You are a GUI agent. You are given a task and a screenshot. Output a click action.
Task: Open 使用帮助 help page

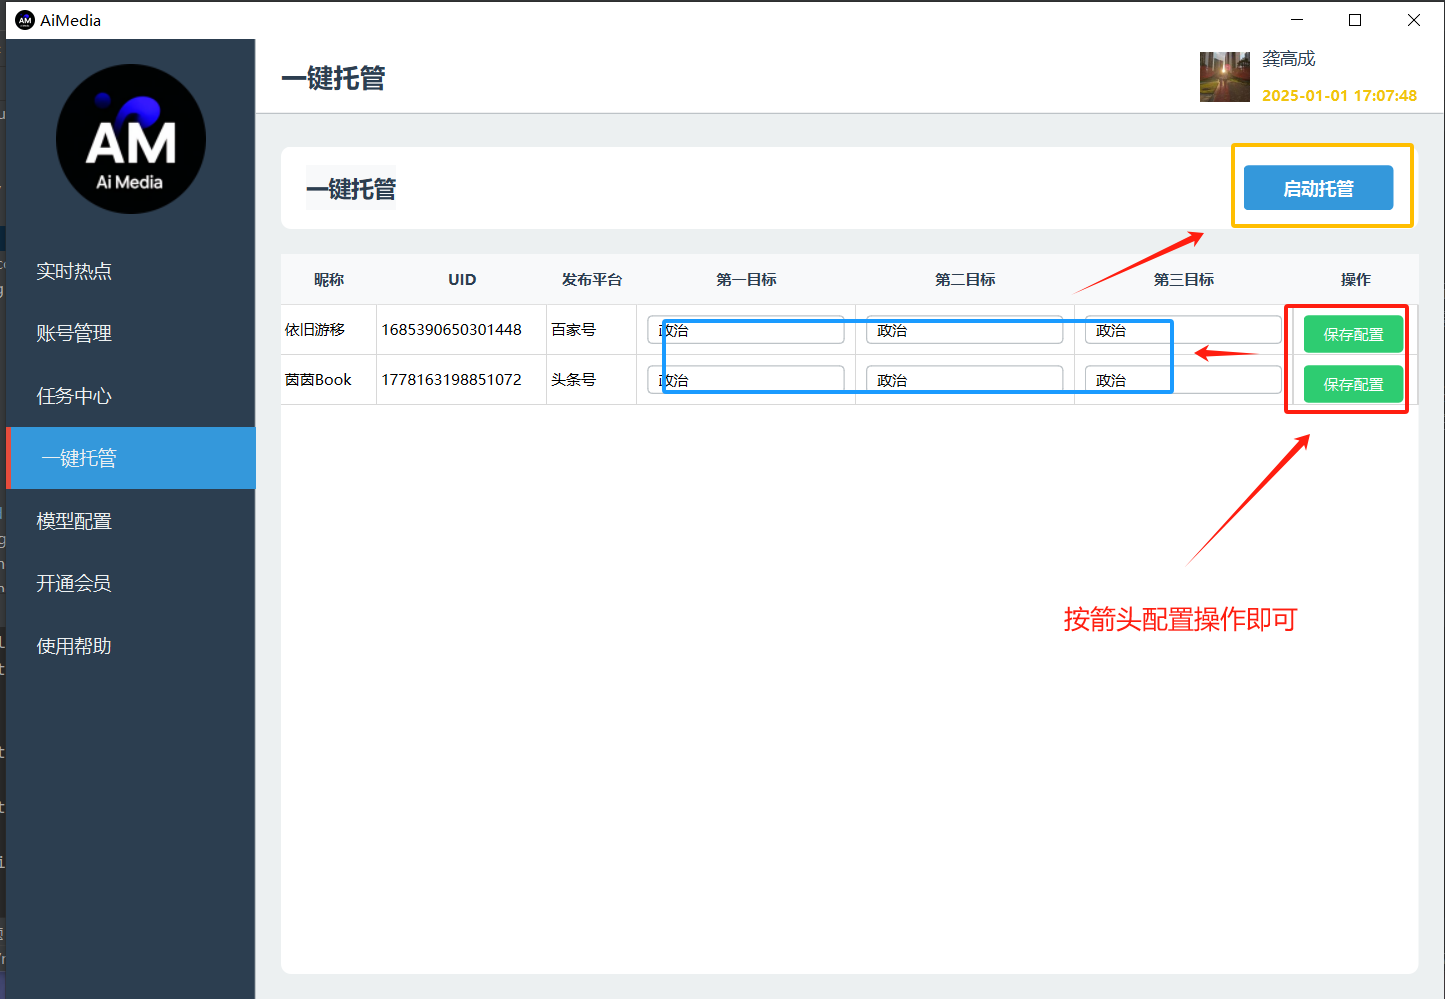tap(74, 646)
